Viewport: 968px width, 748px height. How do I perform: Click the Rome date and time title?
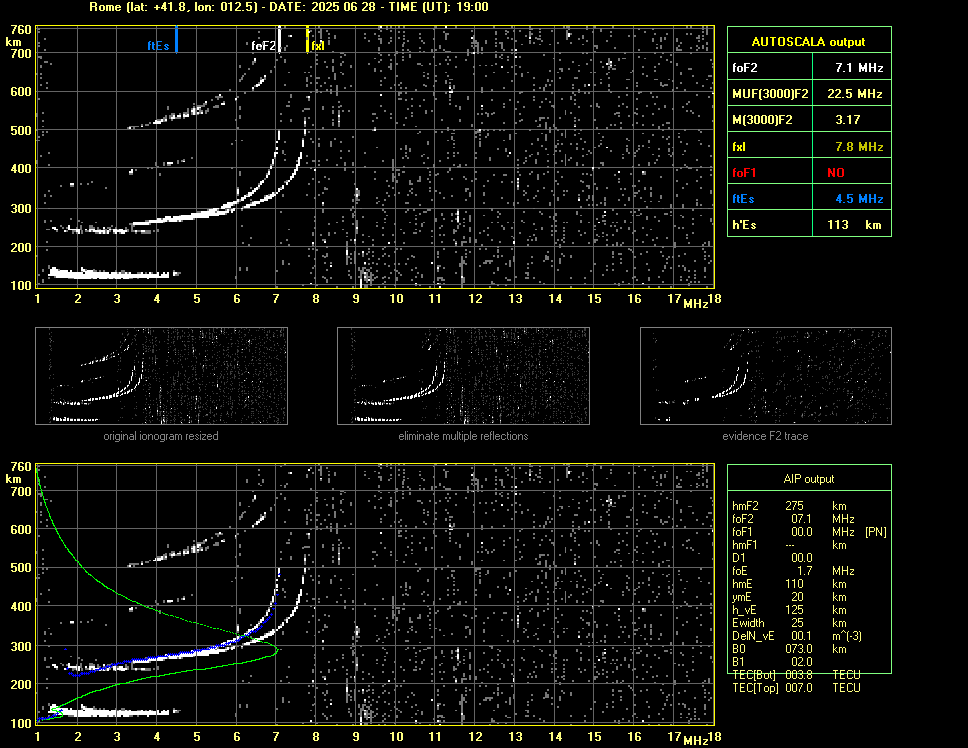coord(289,7)
